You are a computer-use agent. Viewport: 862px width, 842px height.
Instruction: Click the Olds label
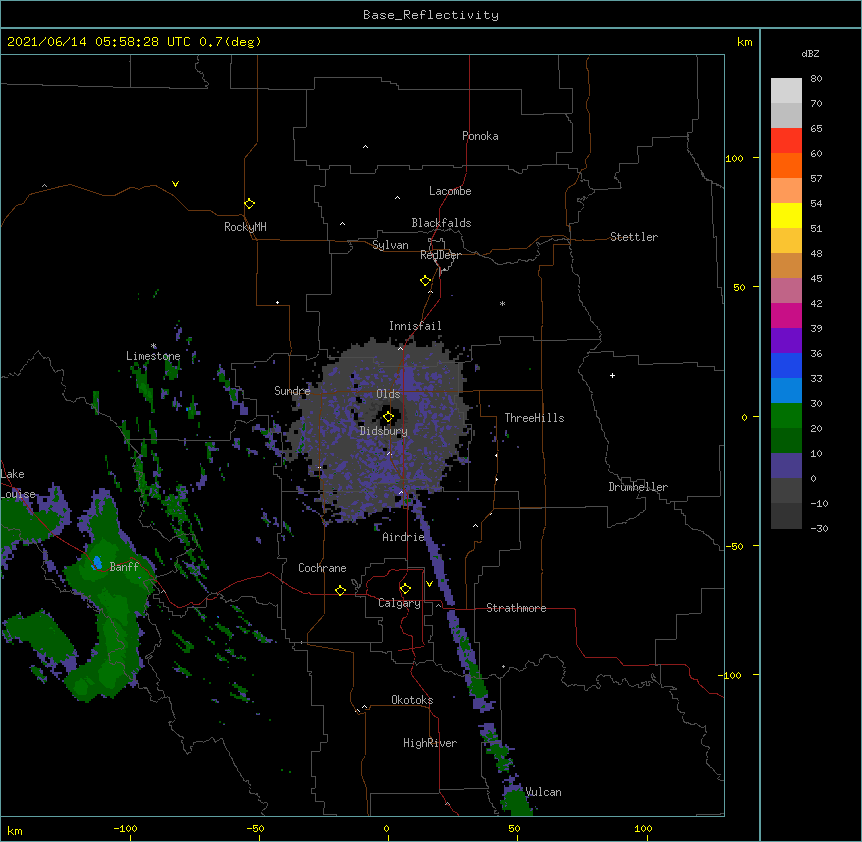[x=388, y=394]
